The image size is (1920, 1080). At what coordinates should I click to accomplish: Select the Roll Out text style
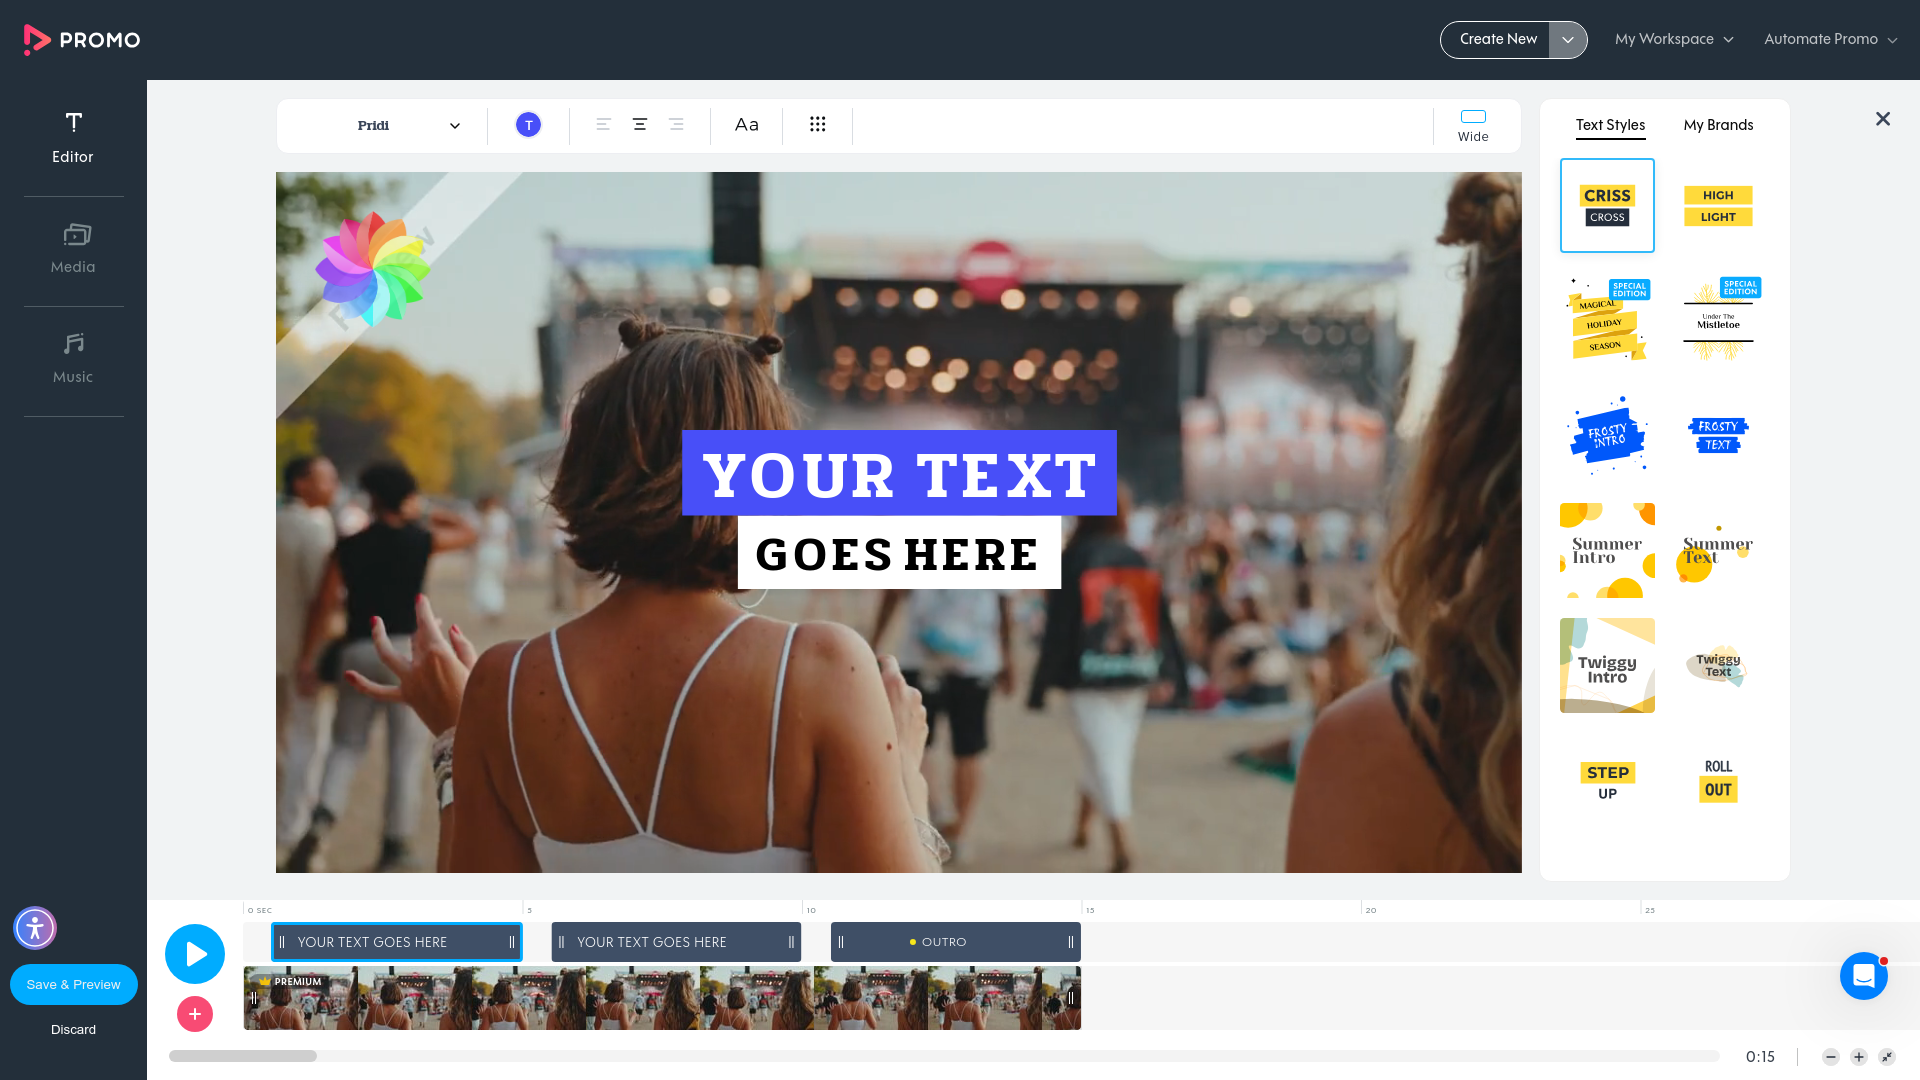click(1718, 781)
